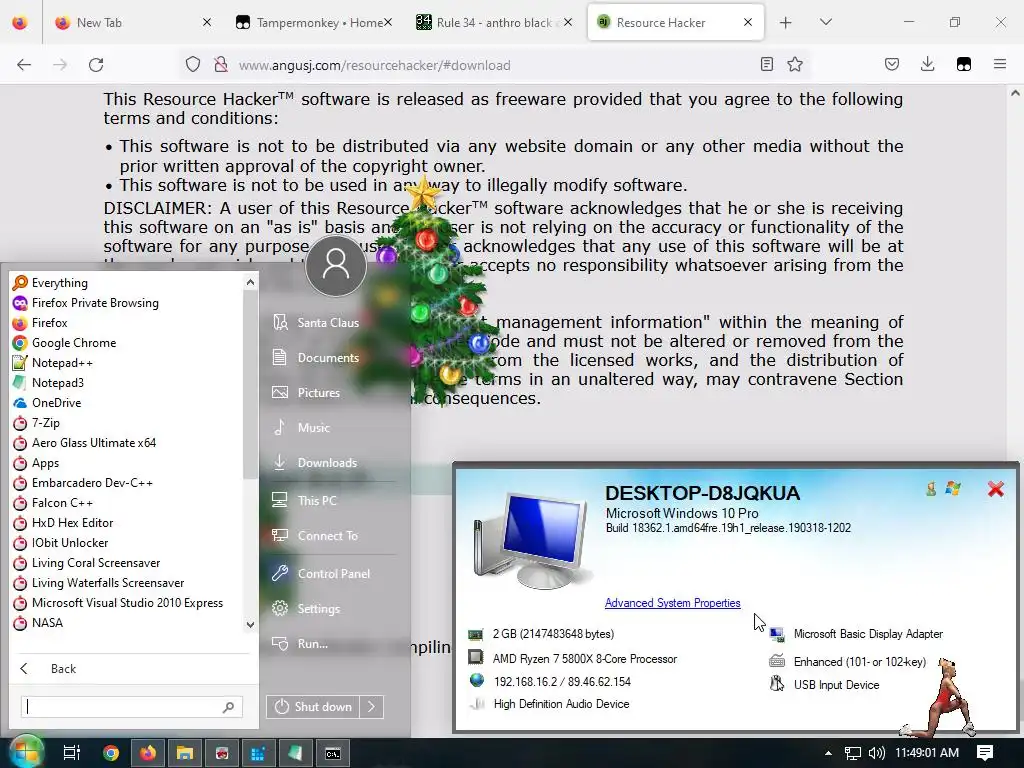Launch Firefox Private Browsing from programs list
The height and width of the screenshot is (768, 1024).
pyautogui.click(x=86, y=303)
